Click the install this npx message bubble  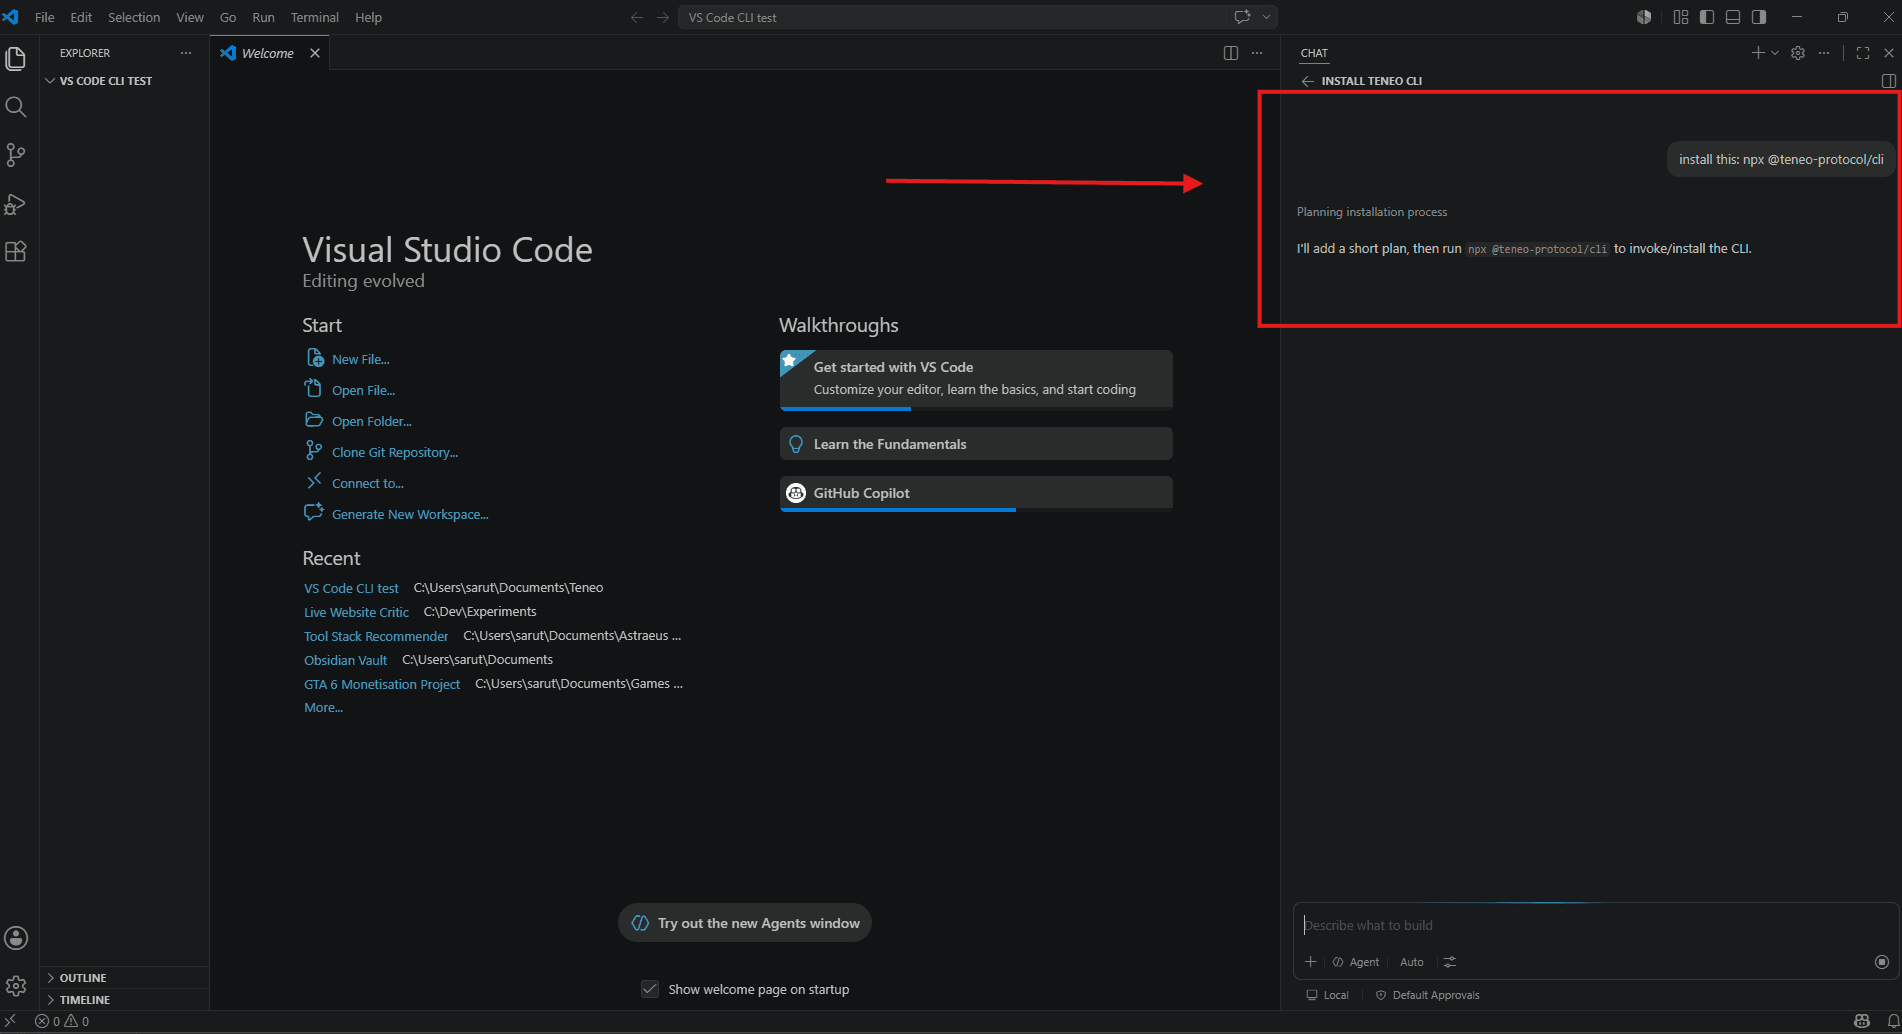pos(1781,159)
